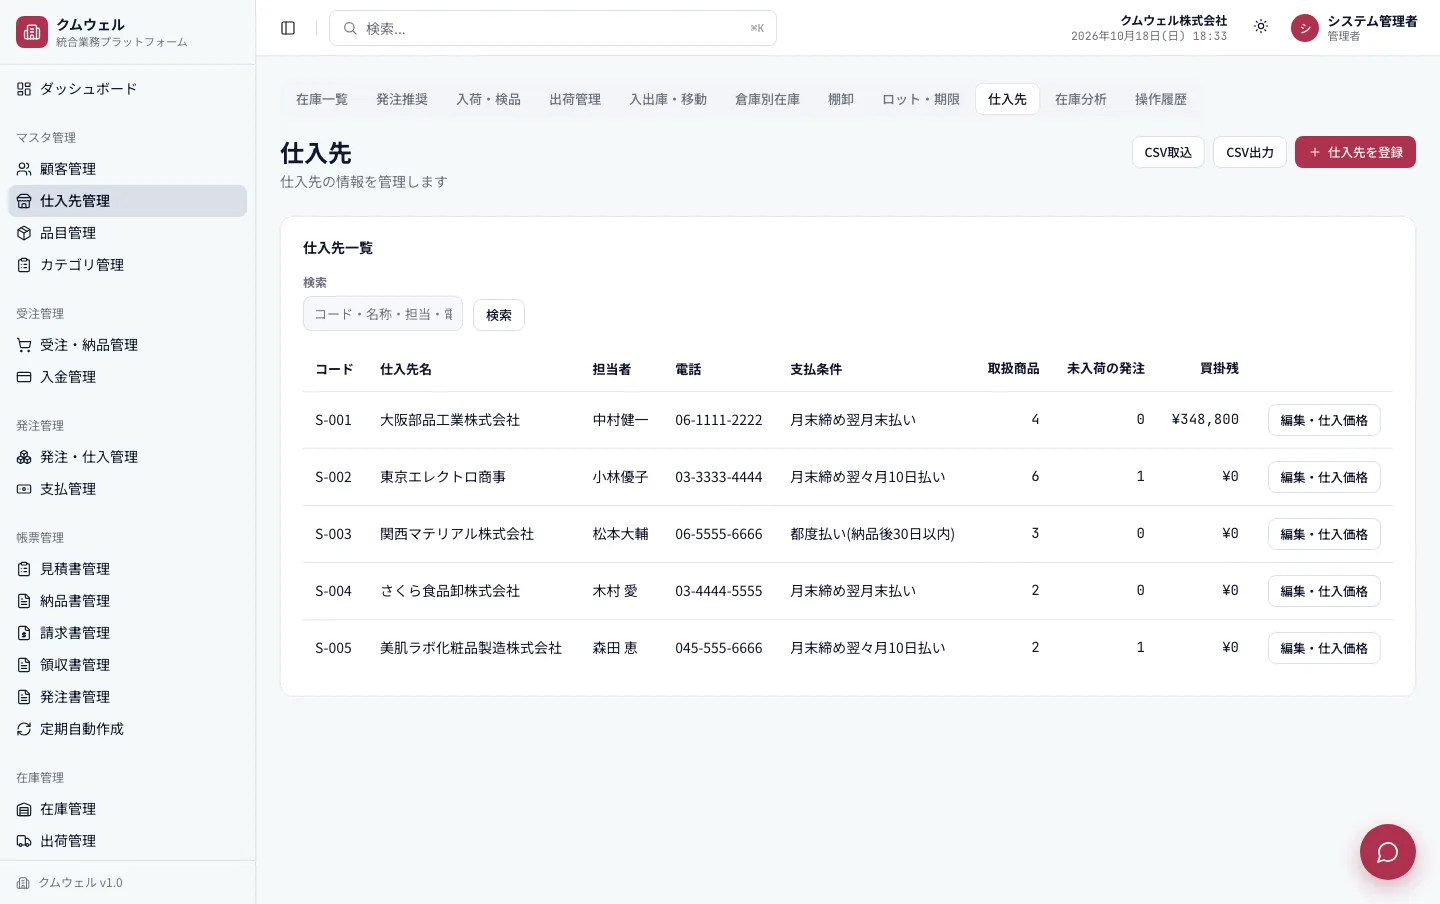
Task: Edit 大阪部品工業株式会社 via 編集・仕入価格
Action: pos(1324,420)
